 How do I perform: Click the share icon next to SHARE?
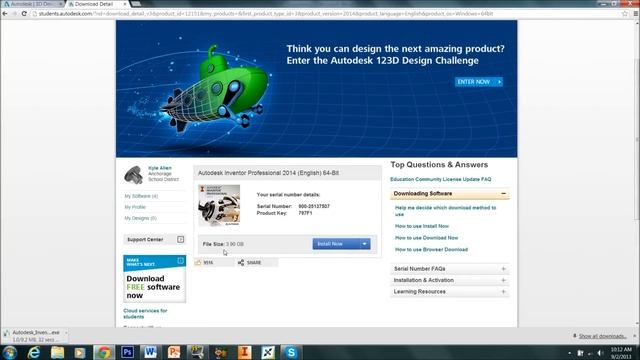241,262
